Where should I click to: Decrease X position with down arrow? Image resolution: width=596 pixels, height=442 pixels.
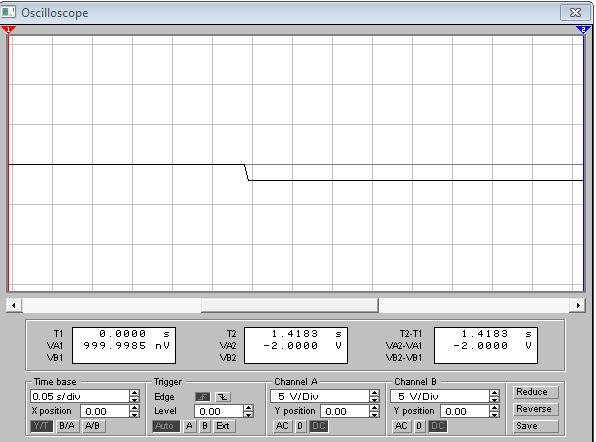134,414
